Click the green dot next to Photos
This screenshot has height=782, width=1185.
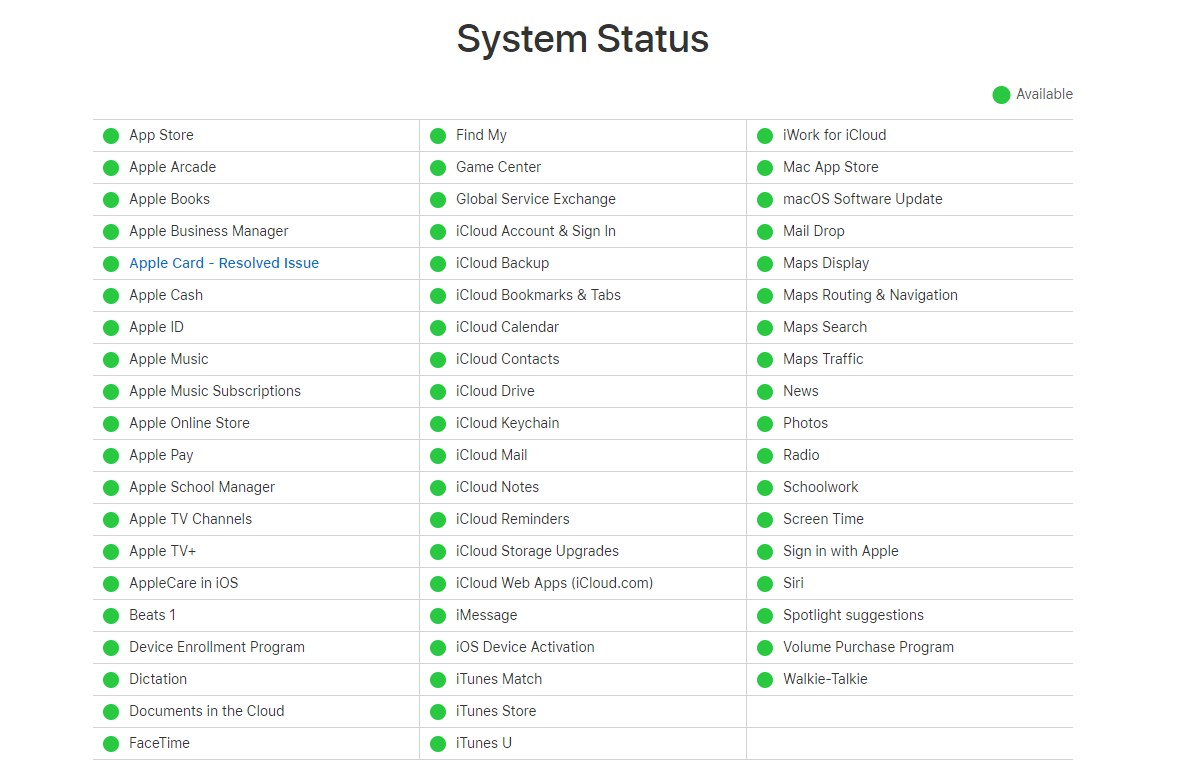(x=765, y=424)
